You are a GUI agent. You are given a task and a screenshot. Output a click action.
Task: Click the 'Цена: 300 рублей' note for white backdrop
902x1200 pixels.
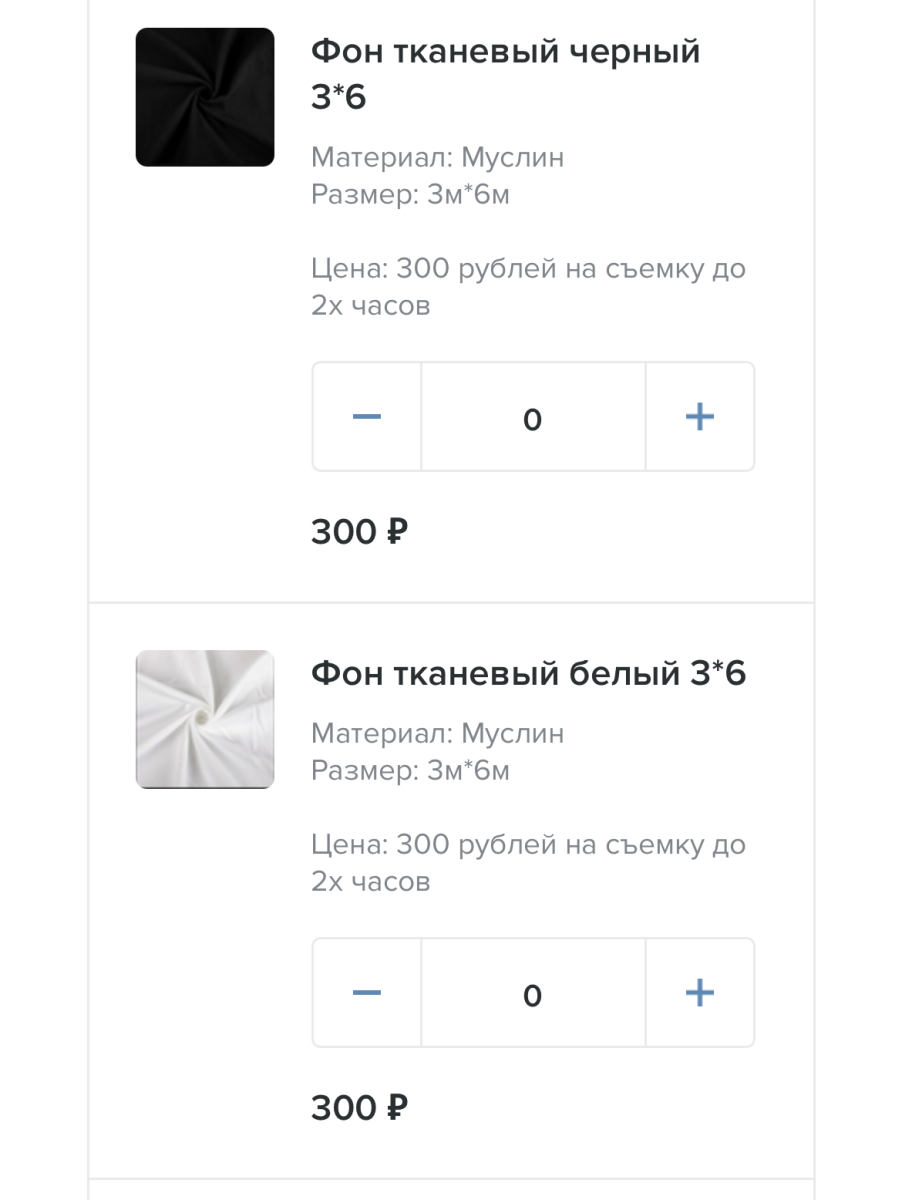pos(529,863)
